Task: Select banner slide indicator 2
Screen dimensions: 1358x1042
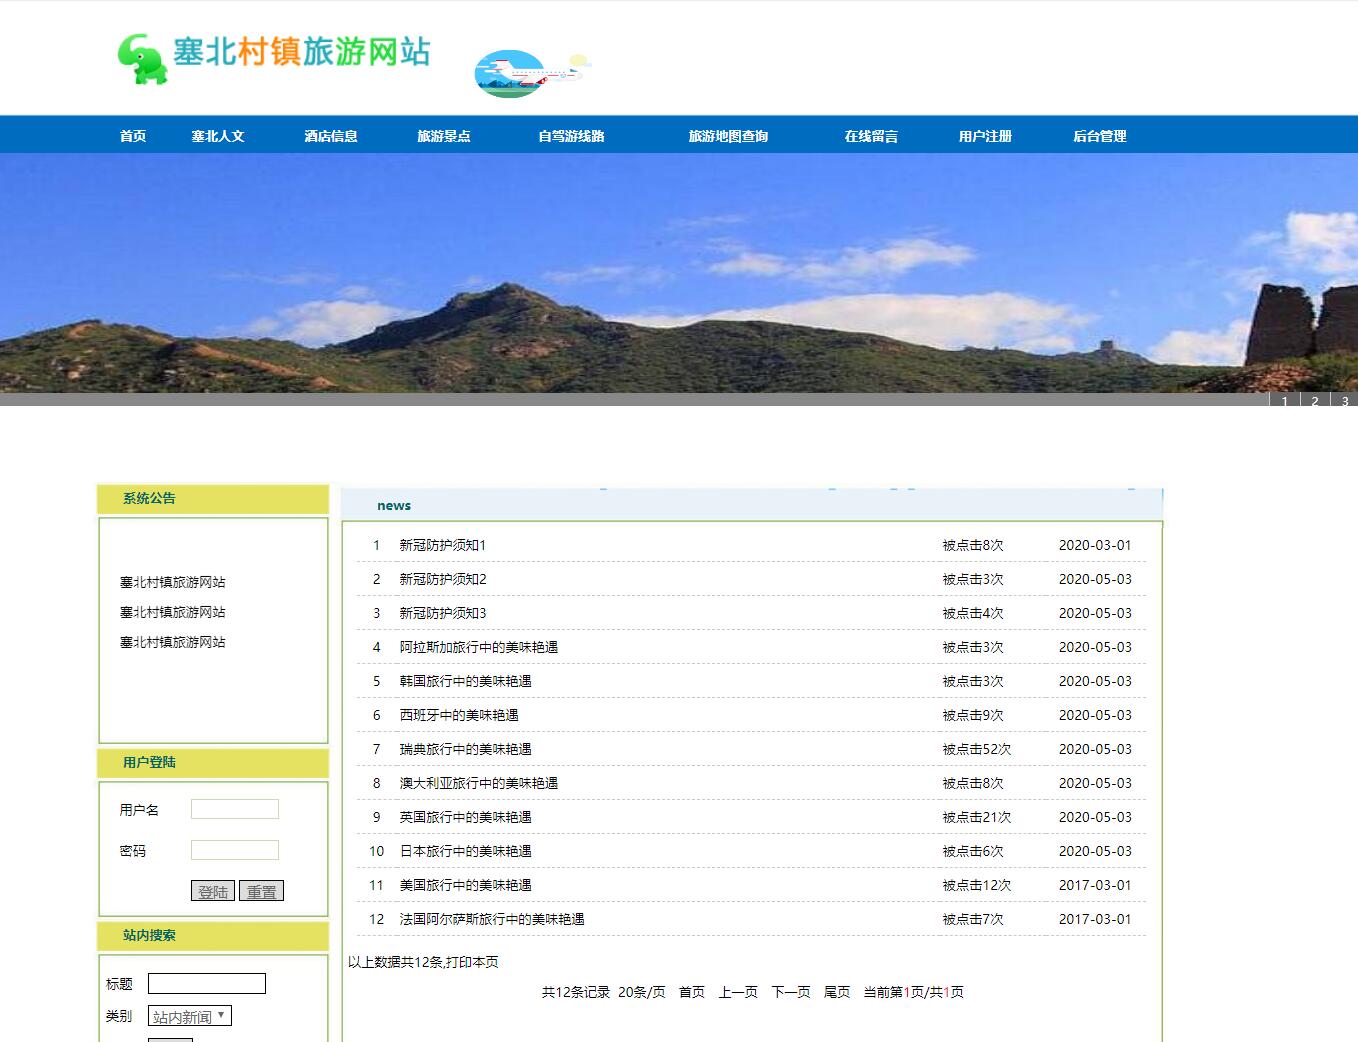Action: pos(1314,400)
